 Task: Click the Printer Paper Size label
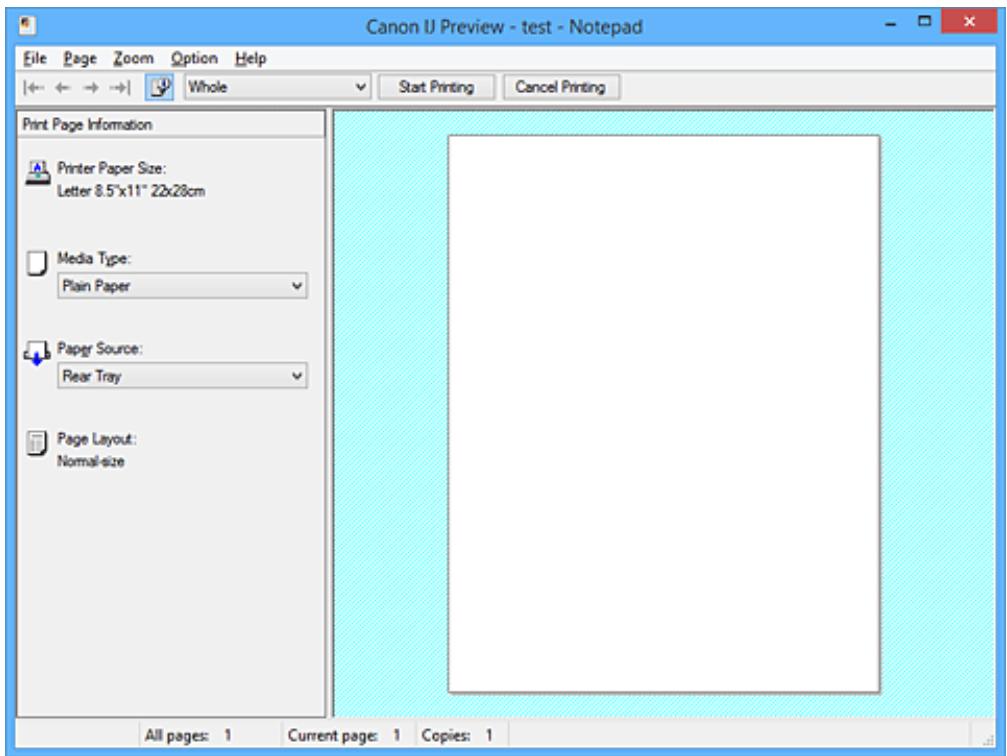[x=112, y=168]
